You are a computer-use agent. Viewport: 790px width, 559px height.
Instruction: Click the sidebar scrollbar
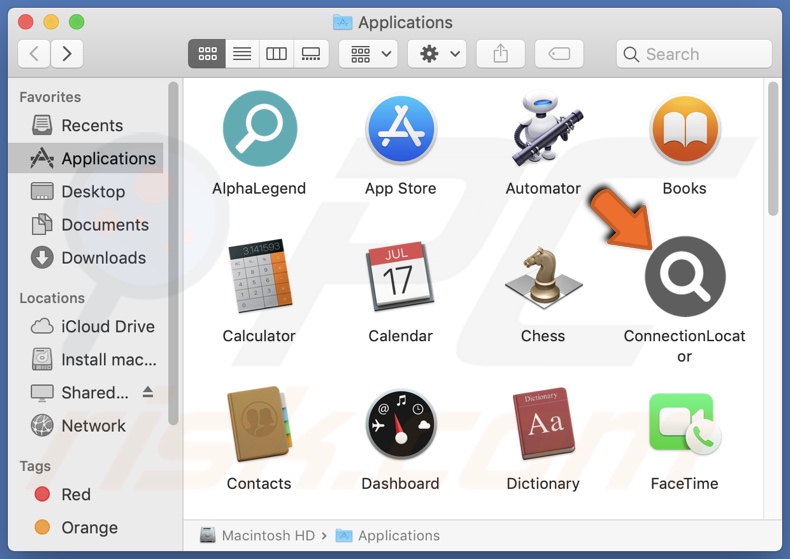[173, 253]
